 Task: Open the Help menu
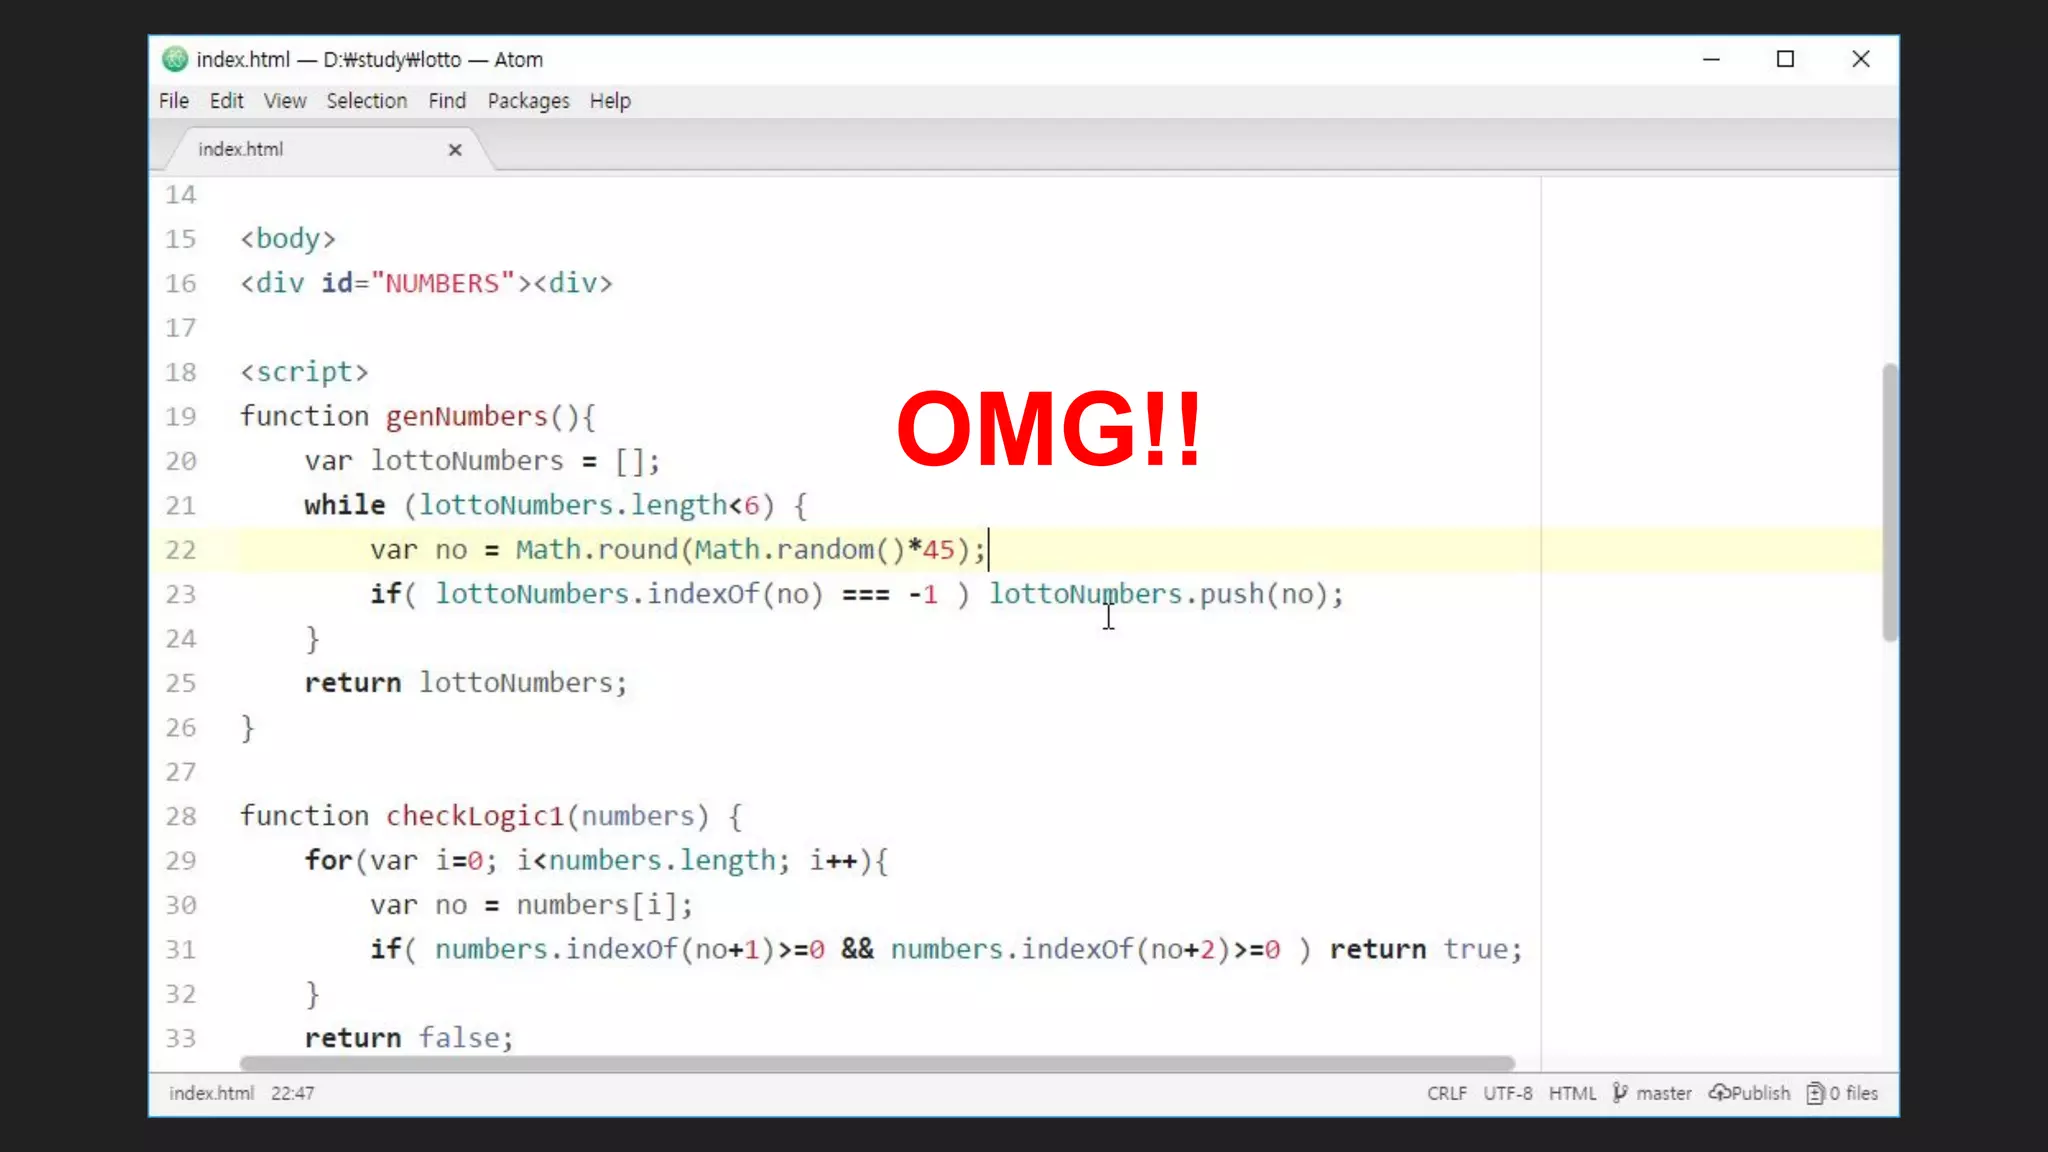click(610, 101)
